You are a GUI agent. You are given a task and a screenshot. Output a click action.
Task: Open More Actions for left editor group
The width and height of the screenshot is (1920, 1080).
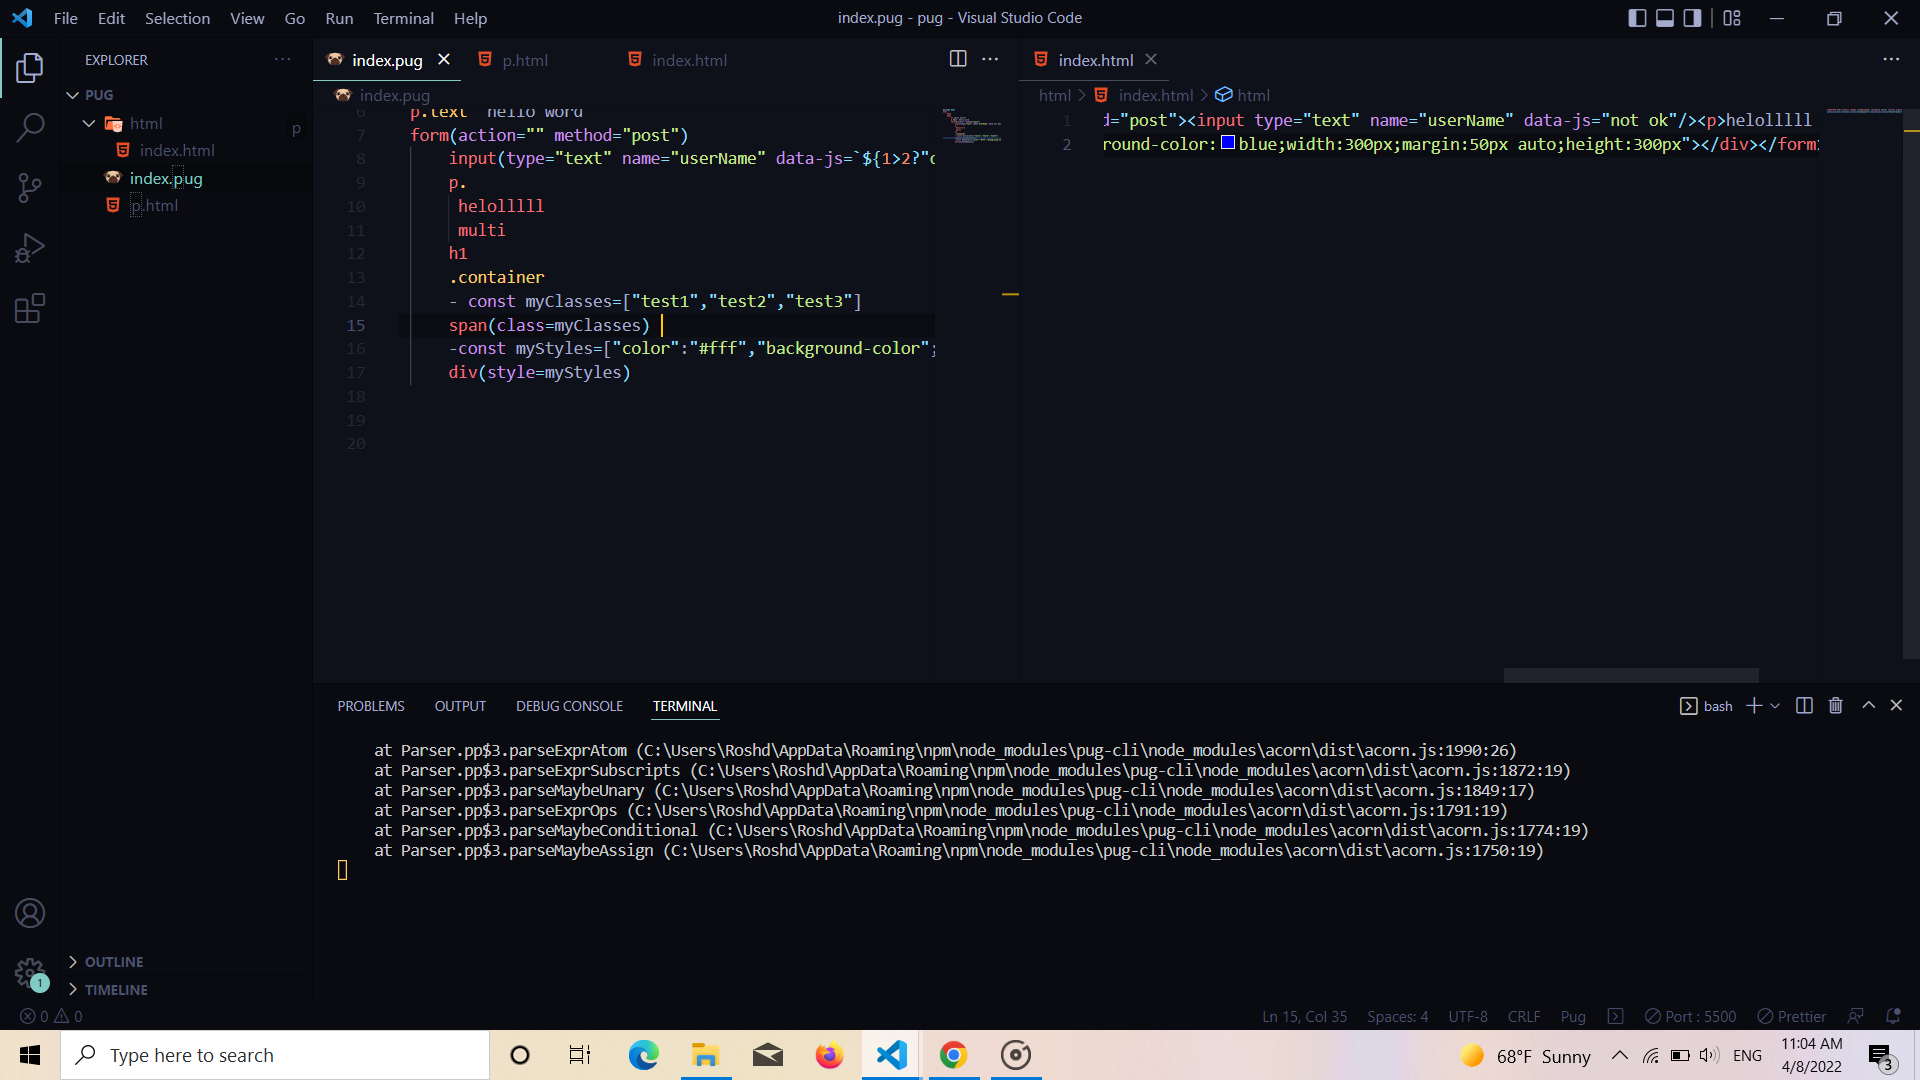point(990,59)
